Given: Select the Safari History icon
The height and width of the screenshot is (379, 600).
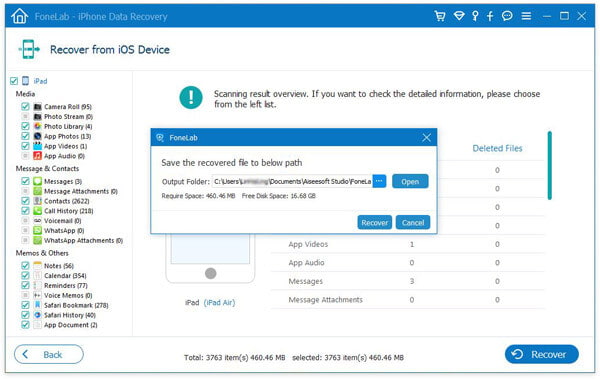Looking at the screenshot, I should pos(37,315).
